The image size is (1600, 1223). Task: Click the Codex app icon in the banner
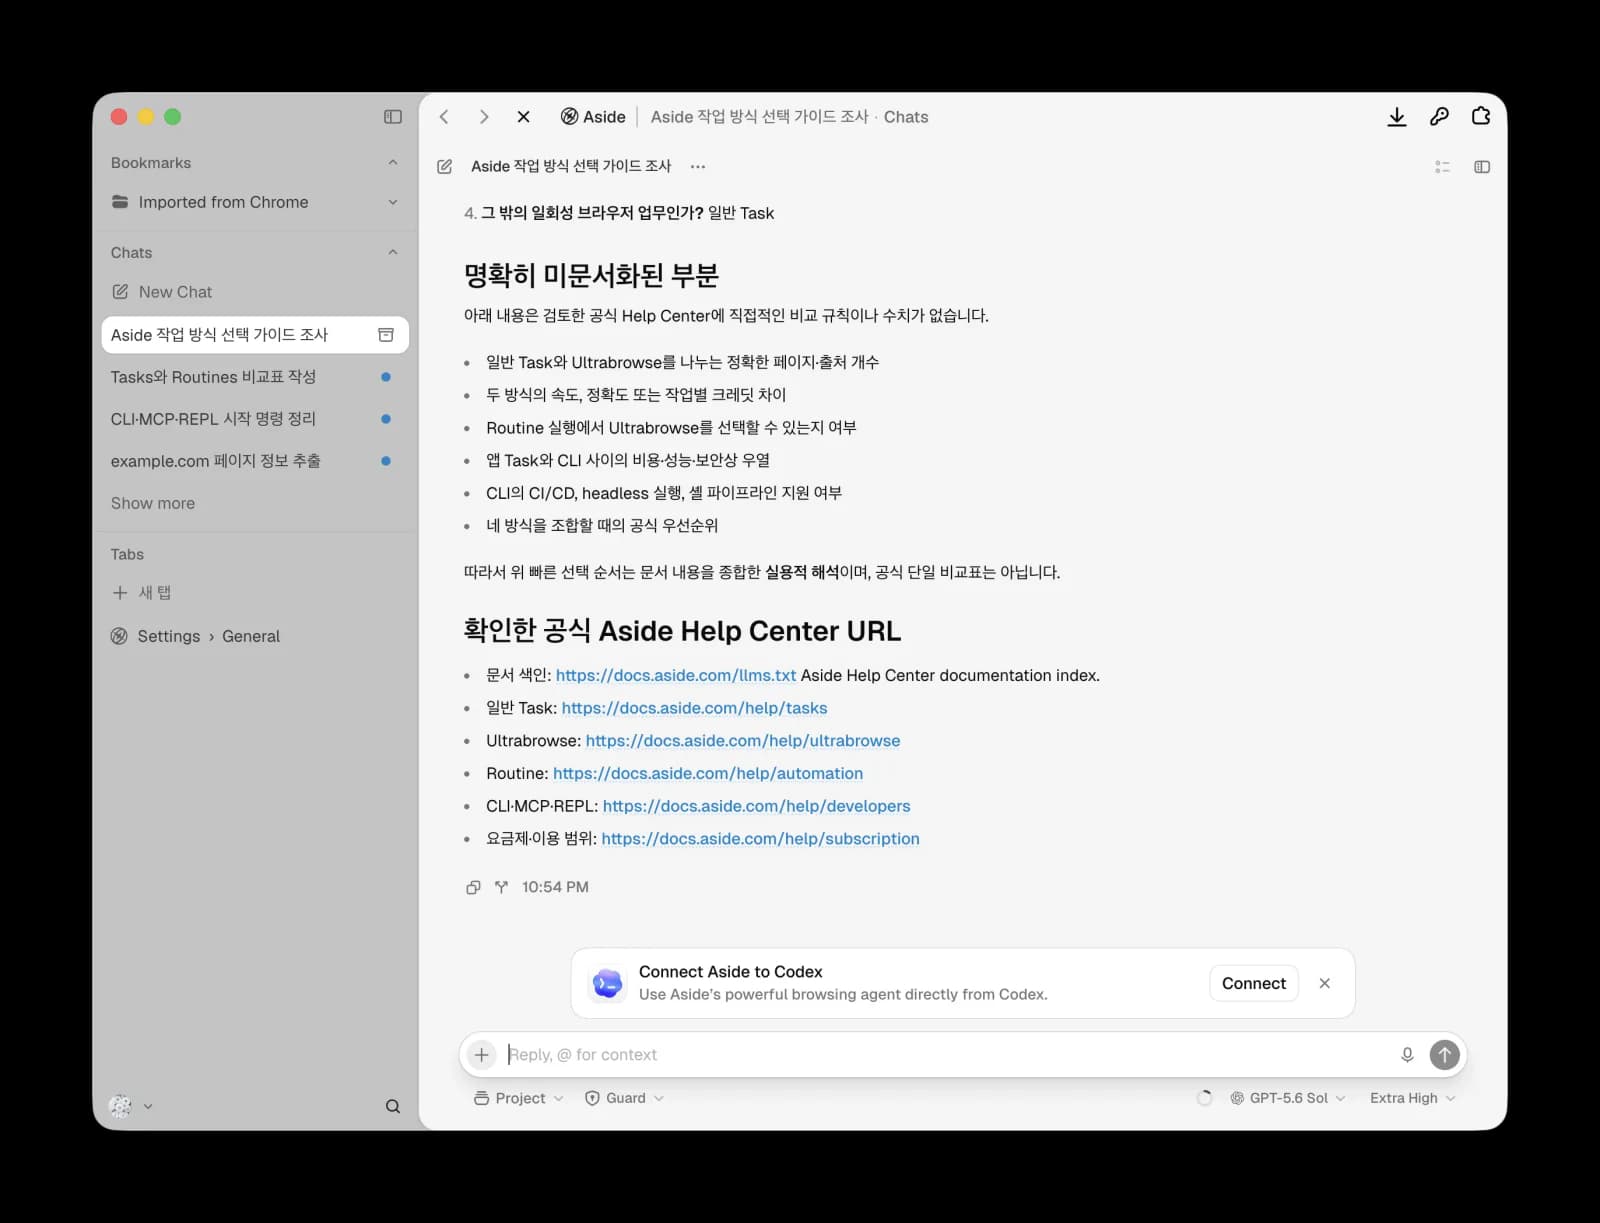(607, 983)
